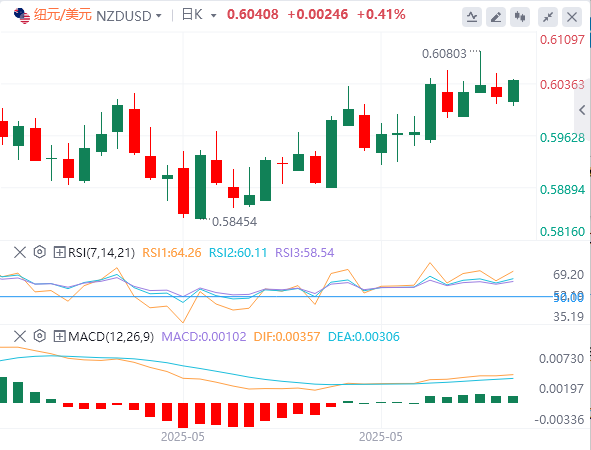Close the chart panel with X icon

coord(572,17)
